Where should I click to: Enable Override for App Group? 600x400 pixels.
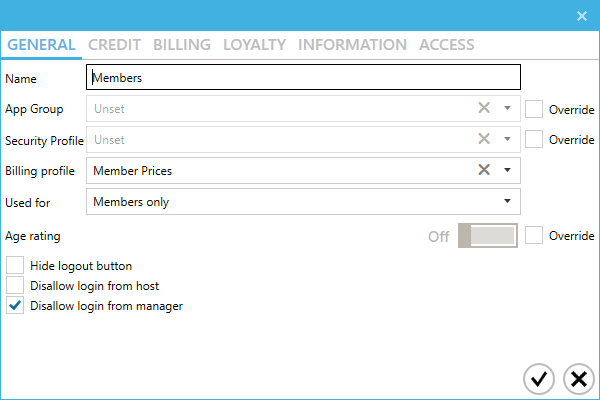click(x=534, y=109)
